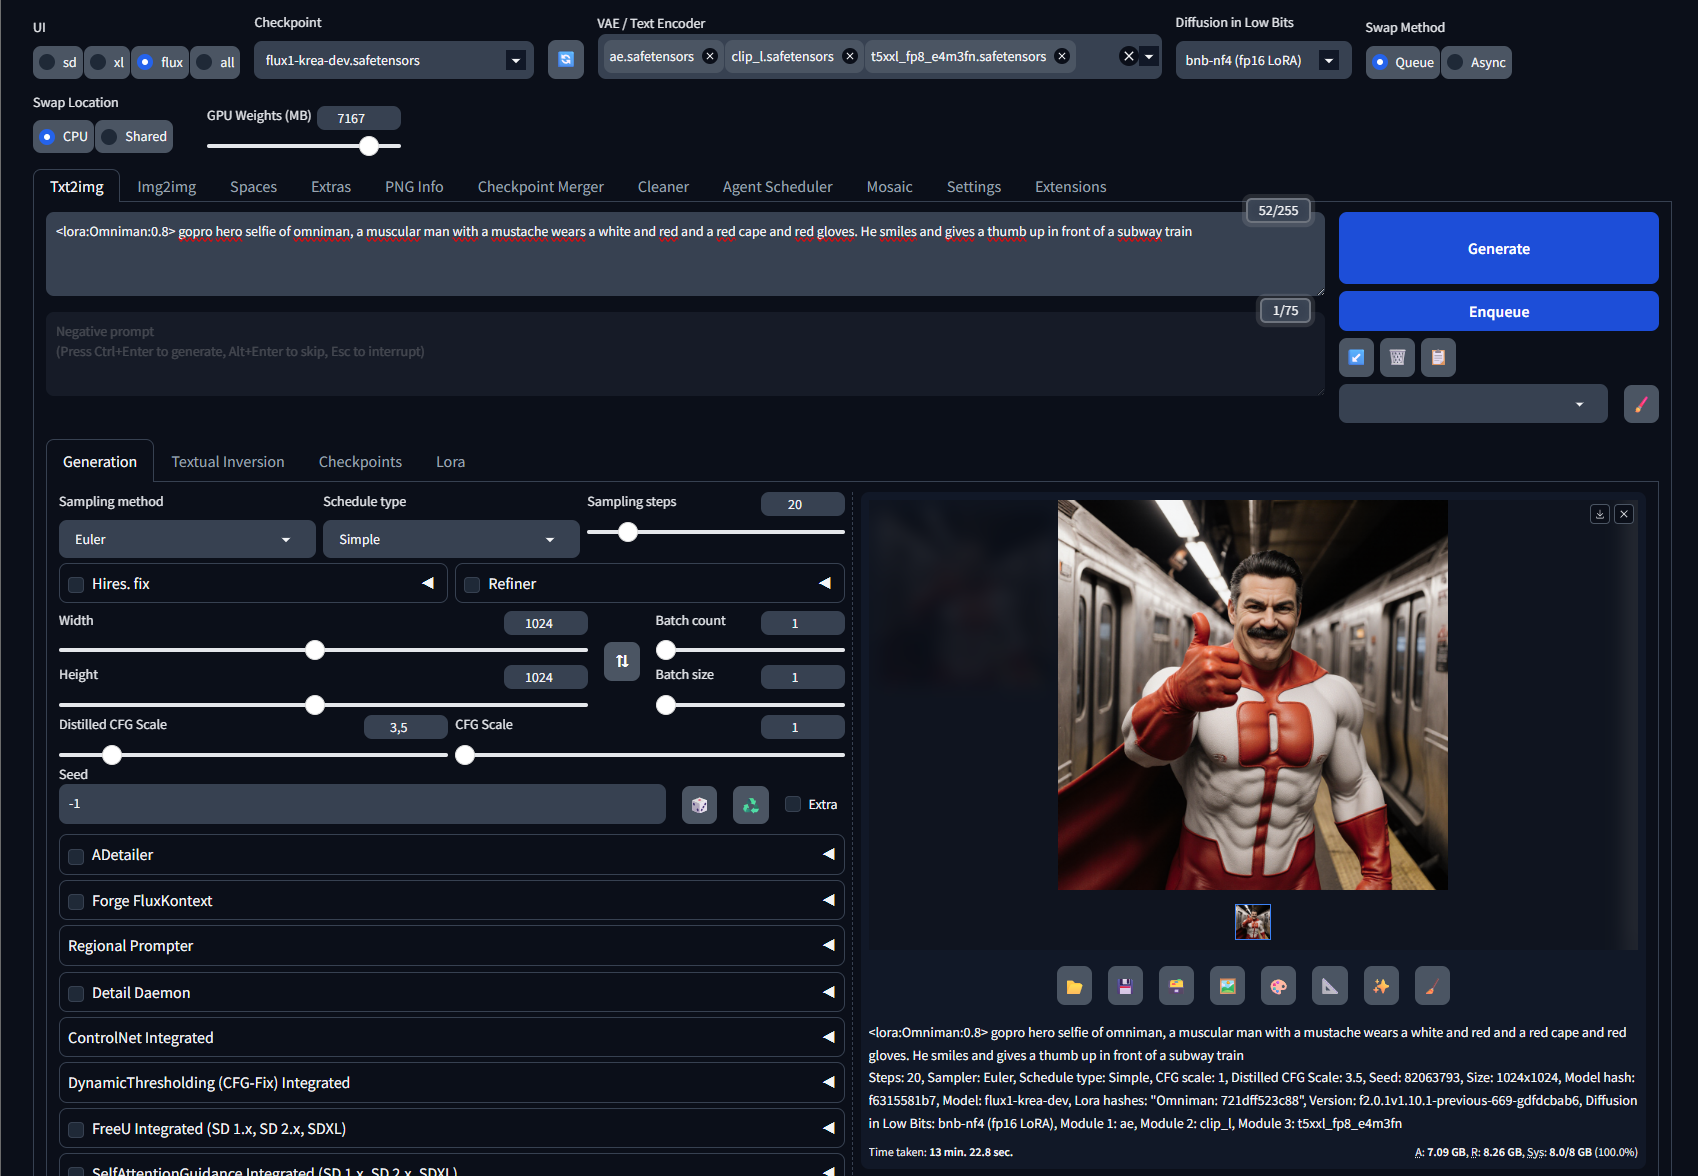Open the Diffusion in Low Bits dropdown

coord(1263,60)
